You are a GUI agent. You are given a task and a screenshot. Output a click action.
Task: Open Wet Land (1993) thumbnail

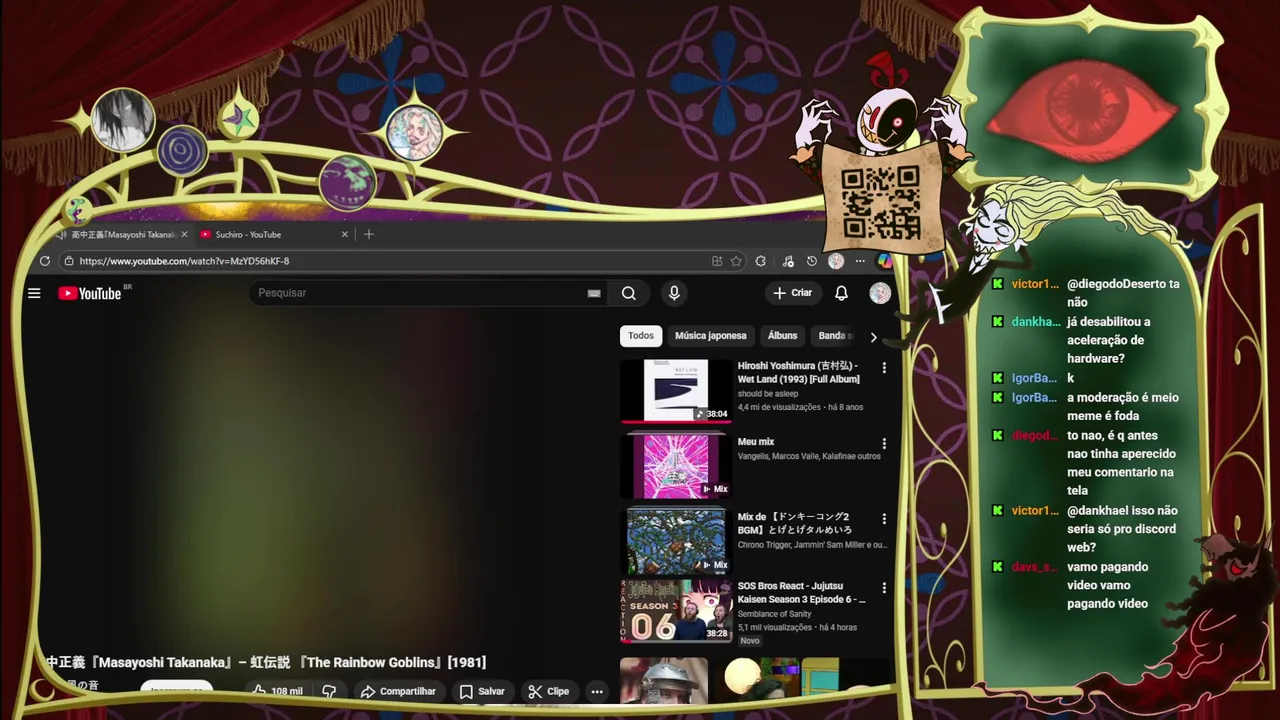coord(676,390)
